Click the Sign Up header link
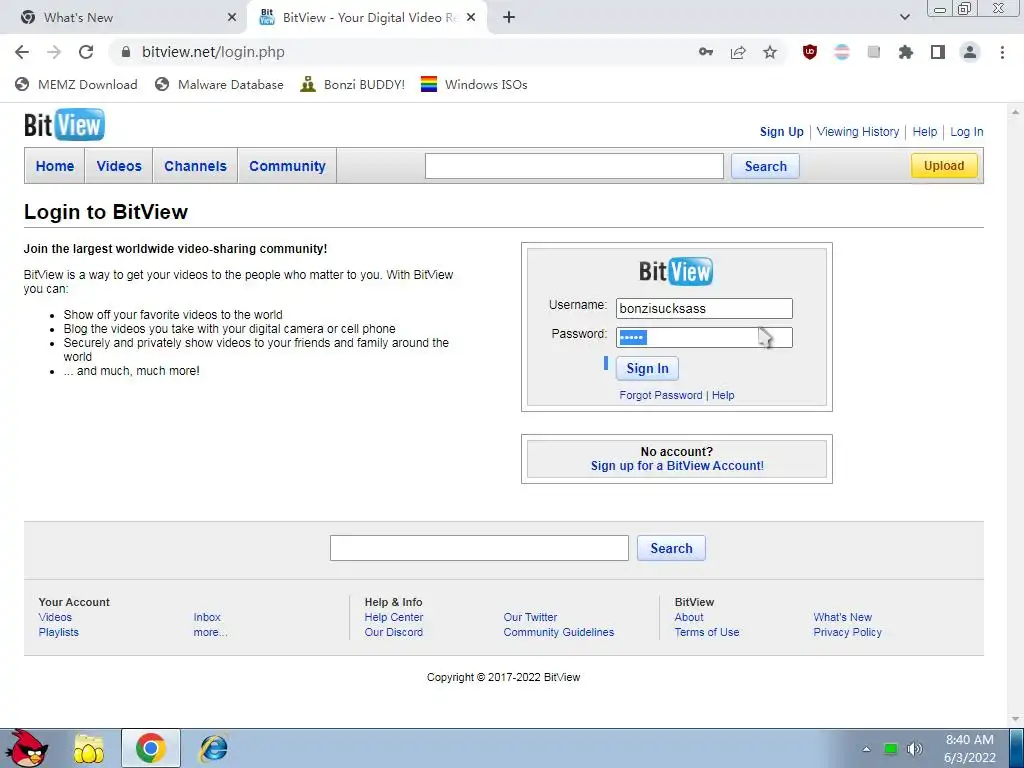The width and height of the screenshot is (1024, 768). tap(782, 132)
